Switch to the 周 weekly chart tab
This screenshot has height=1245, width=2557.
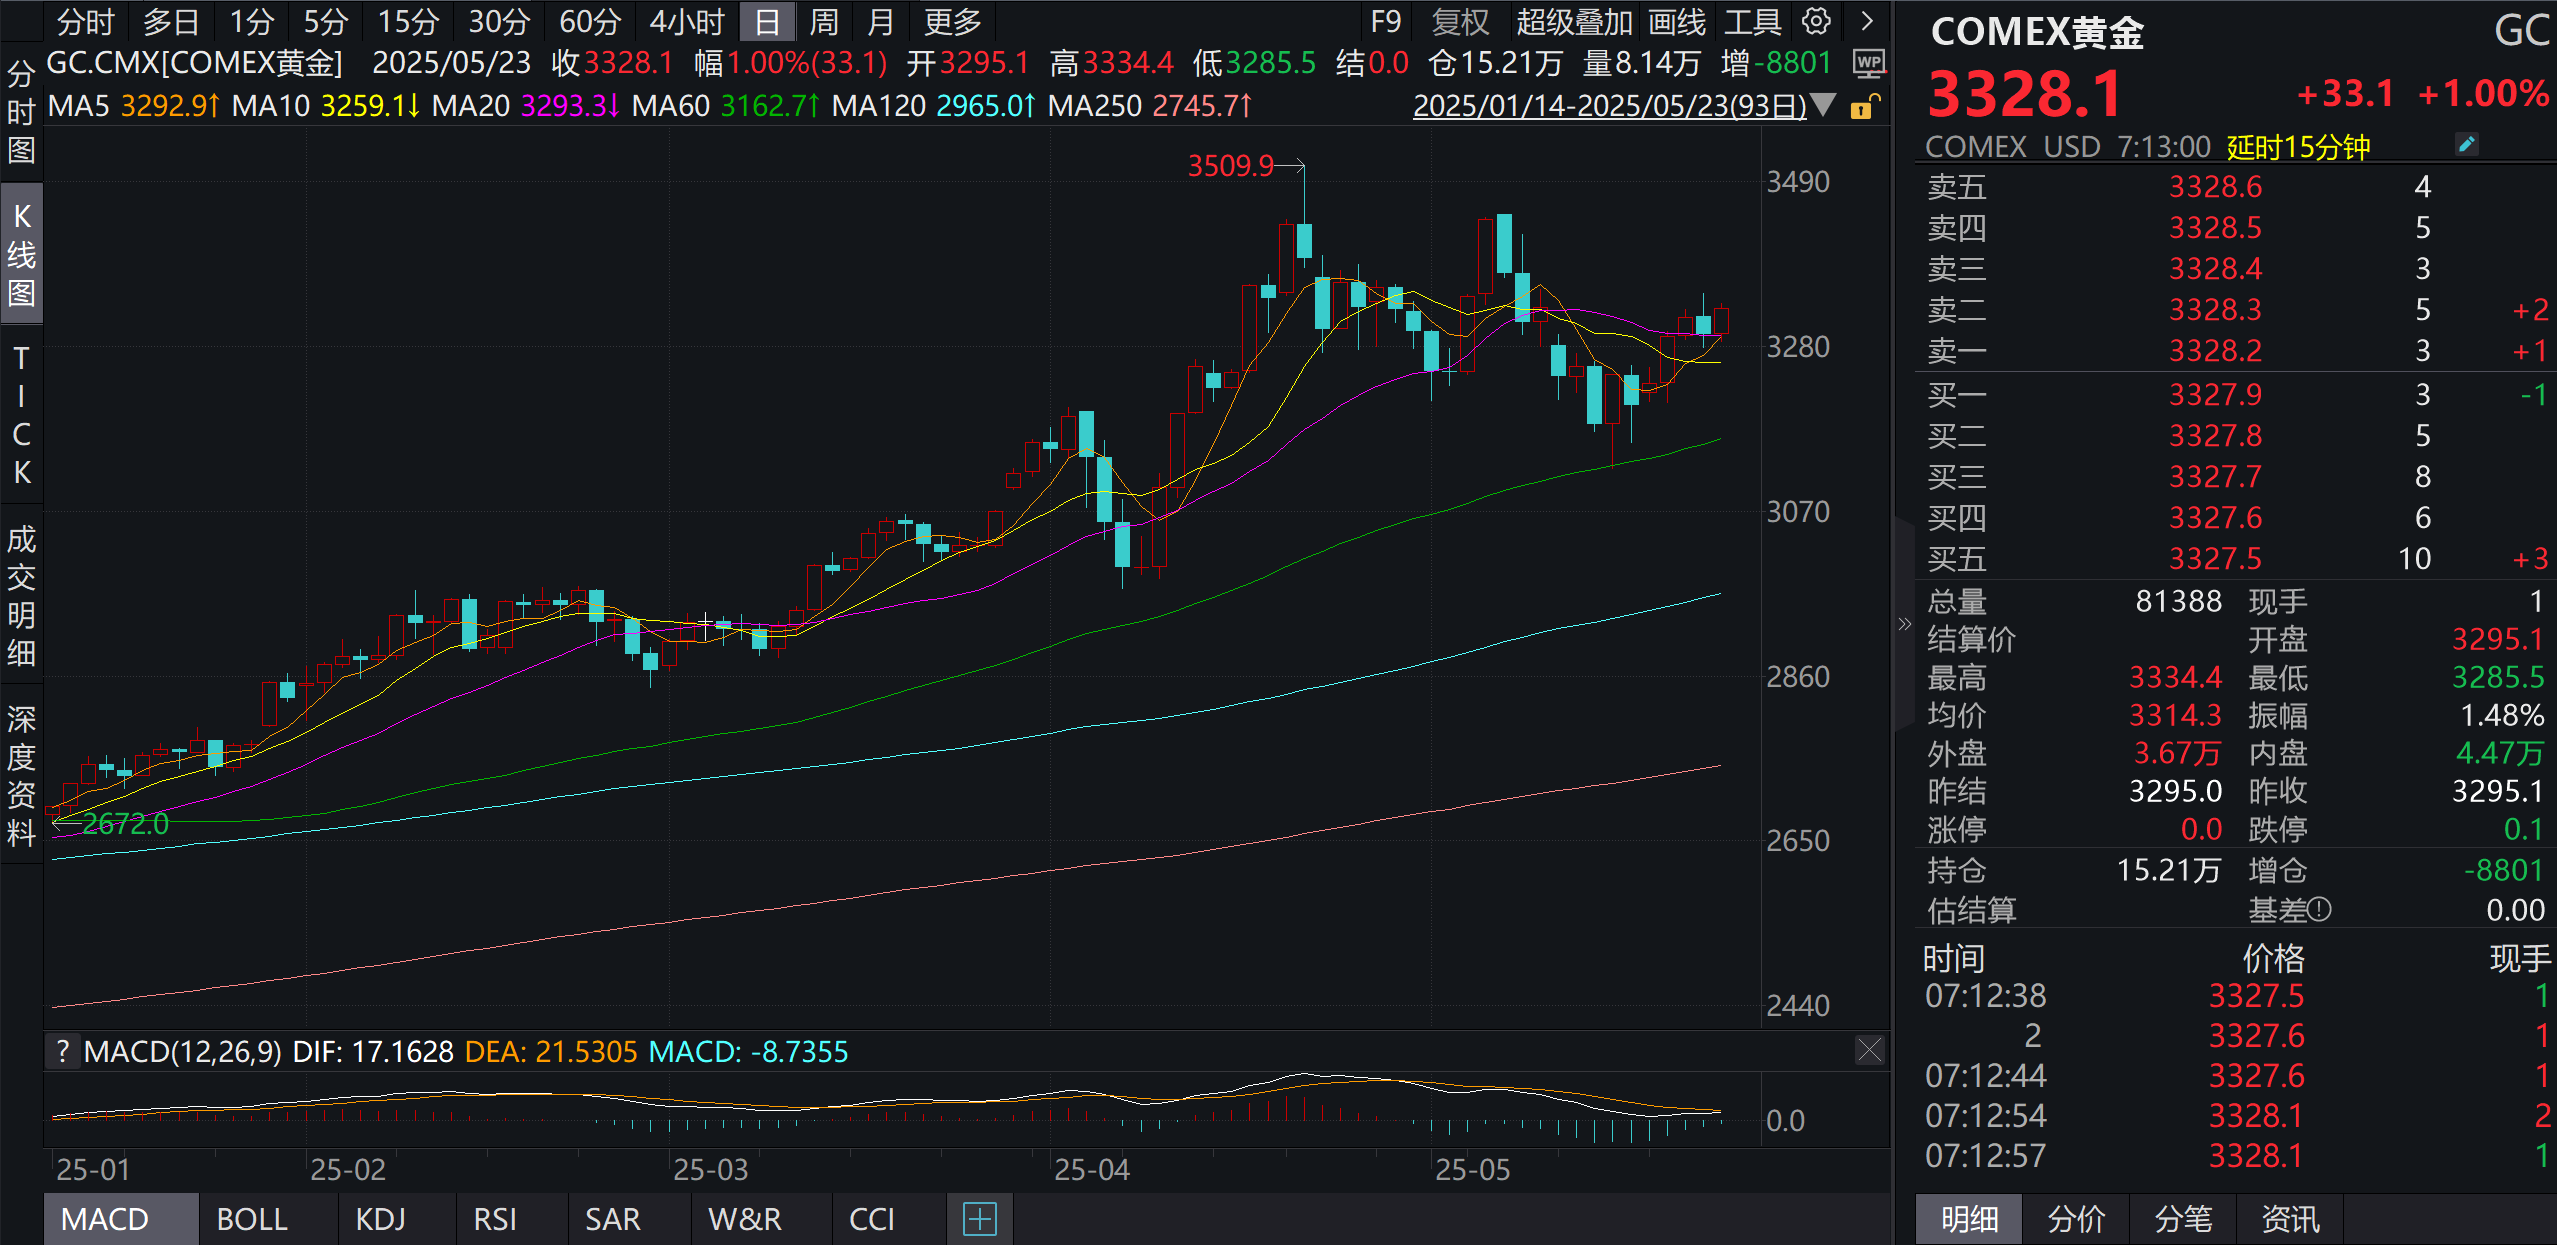(822, 22)
